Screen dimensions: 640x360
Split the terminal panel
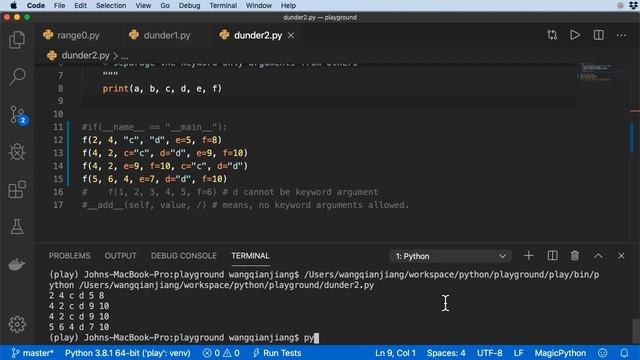click(x=552, y=256)
